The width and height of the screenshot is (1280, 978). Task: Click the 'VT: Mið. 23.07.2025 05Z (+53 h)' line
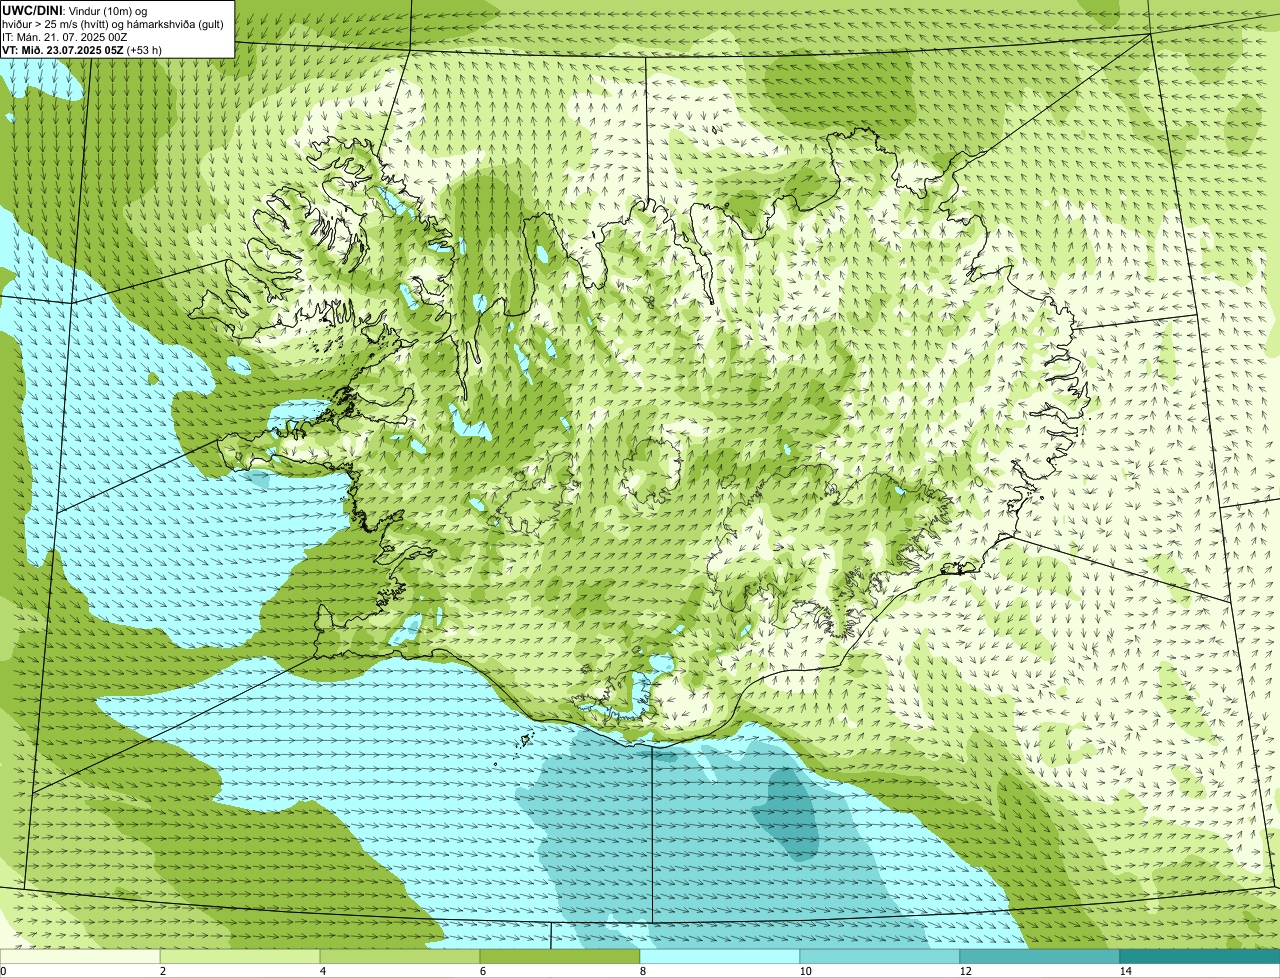pyautogui.click(x=82, y=49)
